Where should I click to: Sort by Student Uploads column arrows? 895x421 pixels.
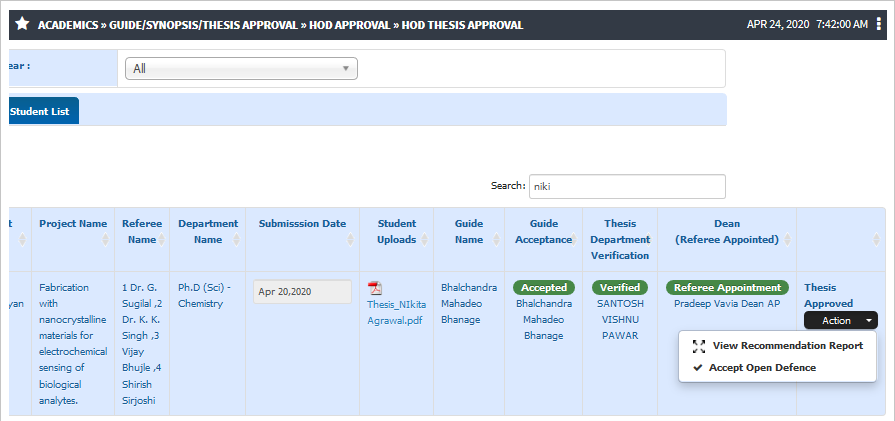425,240
